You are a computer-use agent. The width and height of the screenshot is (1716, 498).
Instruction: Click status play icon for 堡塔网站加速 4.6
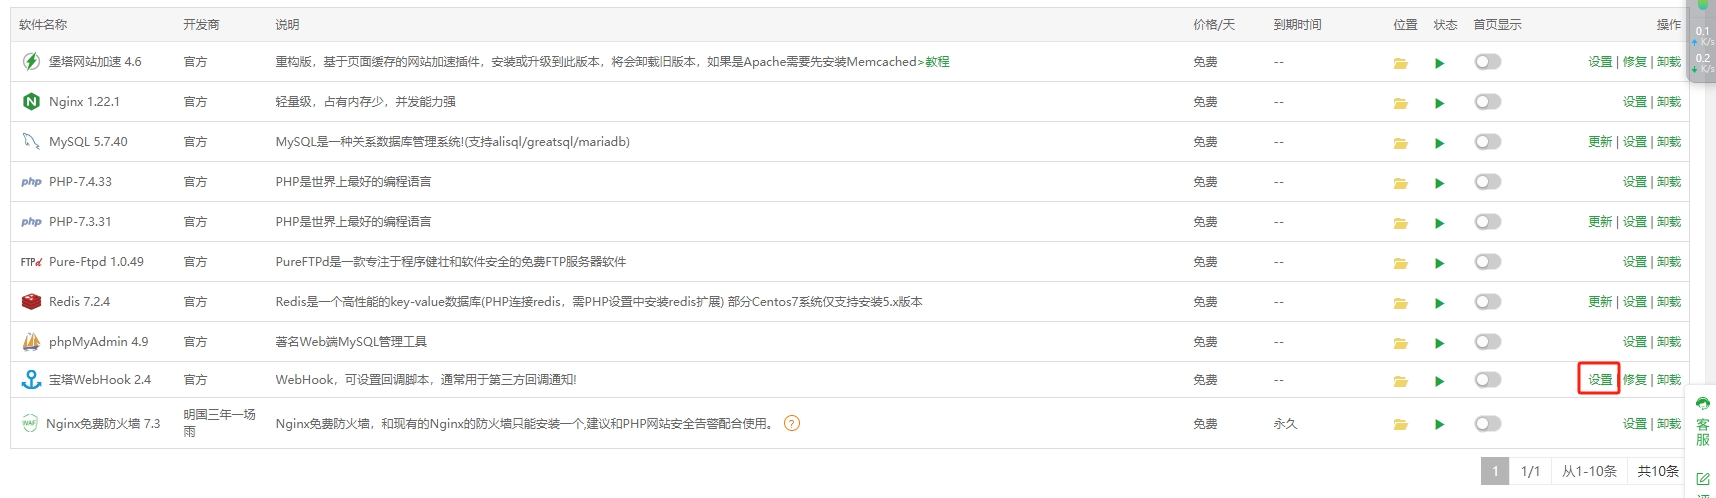point(1439,63)
